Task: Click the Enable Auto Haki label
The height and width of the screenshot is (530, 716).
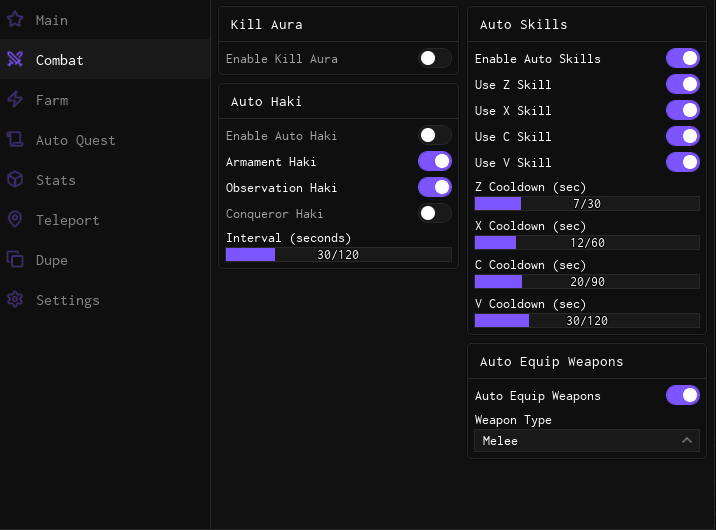Action: [x=282, y=136]
